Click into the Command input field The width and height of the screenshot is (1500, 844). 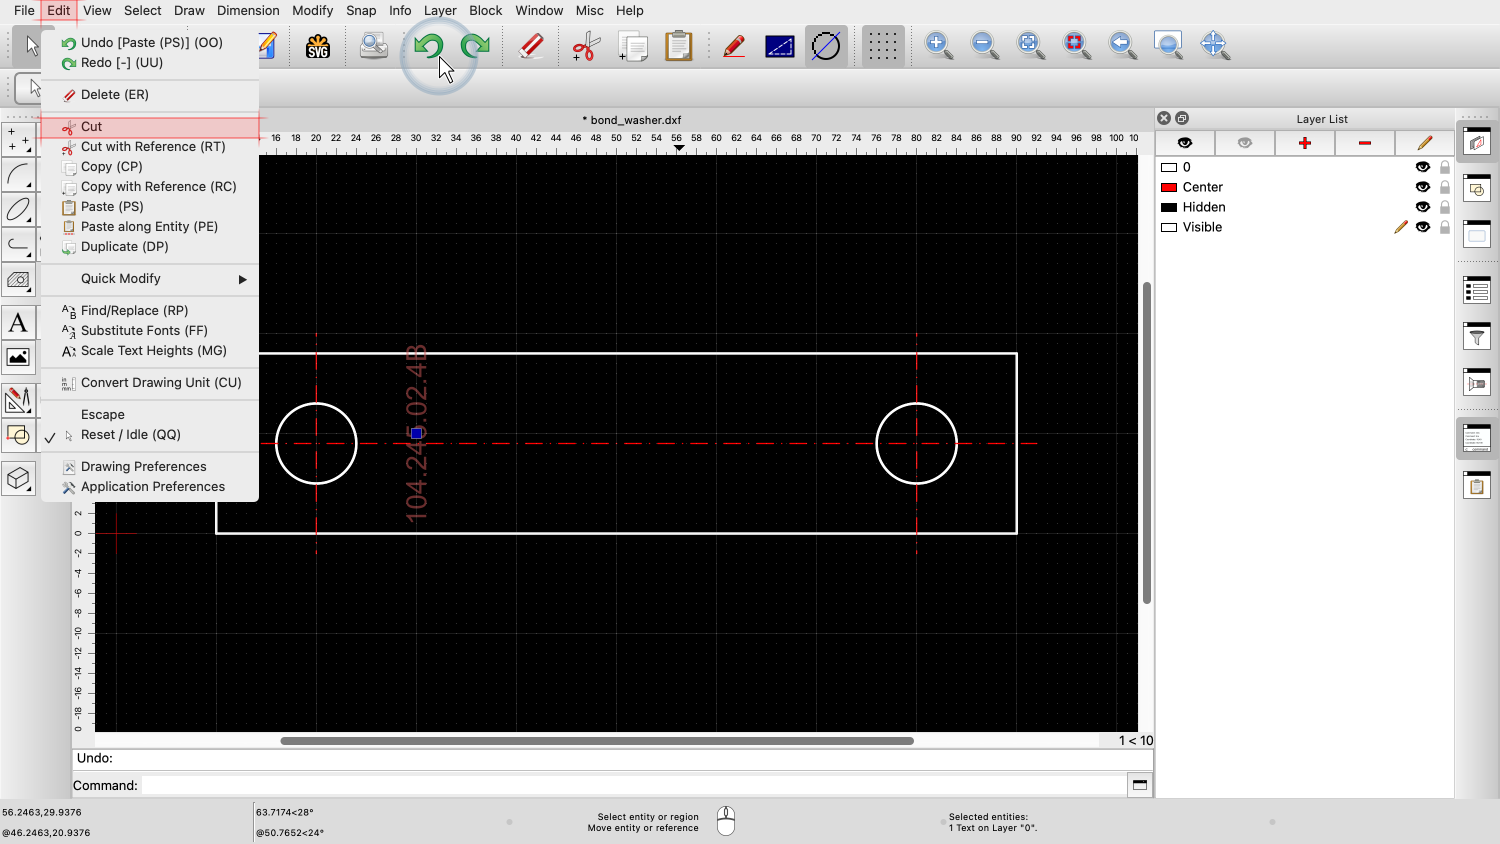632,785
